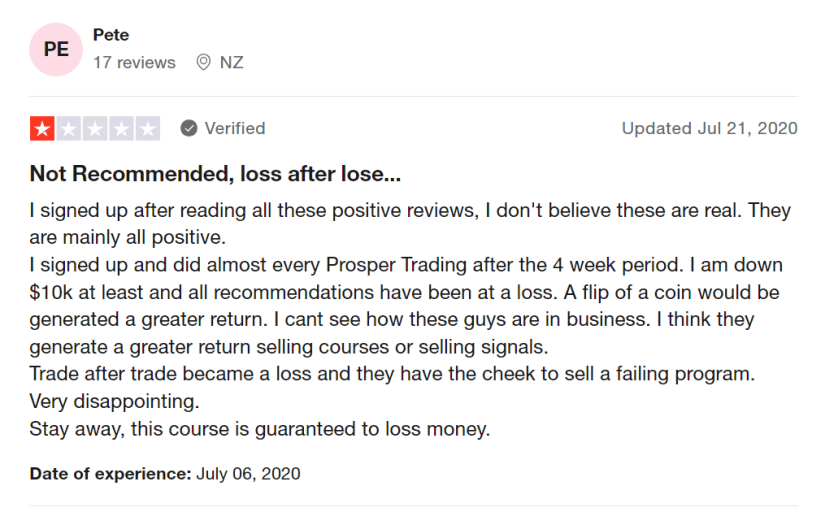The width and height of the screenshot is (825, 512).
Task: Click the Stay away, this course sentence
Action: pyautogui.click(x=259, y=429)
